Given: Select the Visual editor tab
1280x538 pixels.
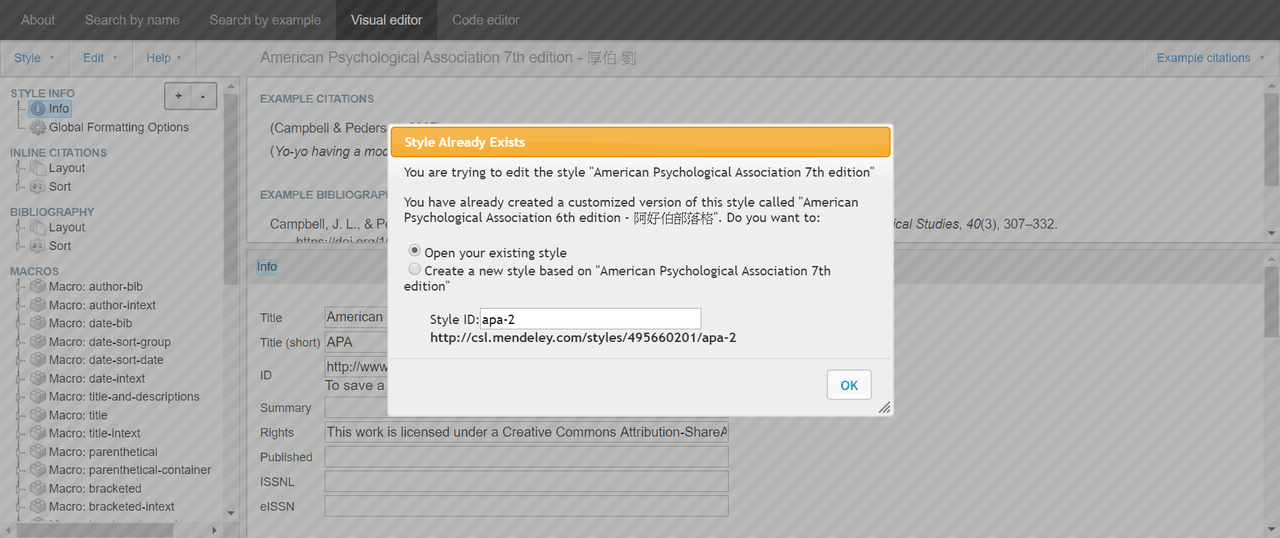Looking at the screenshot, I should pyautogui.click(x=386, y=20).
